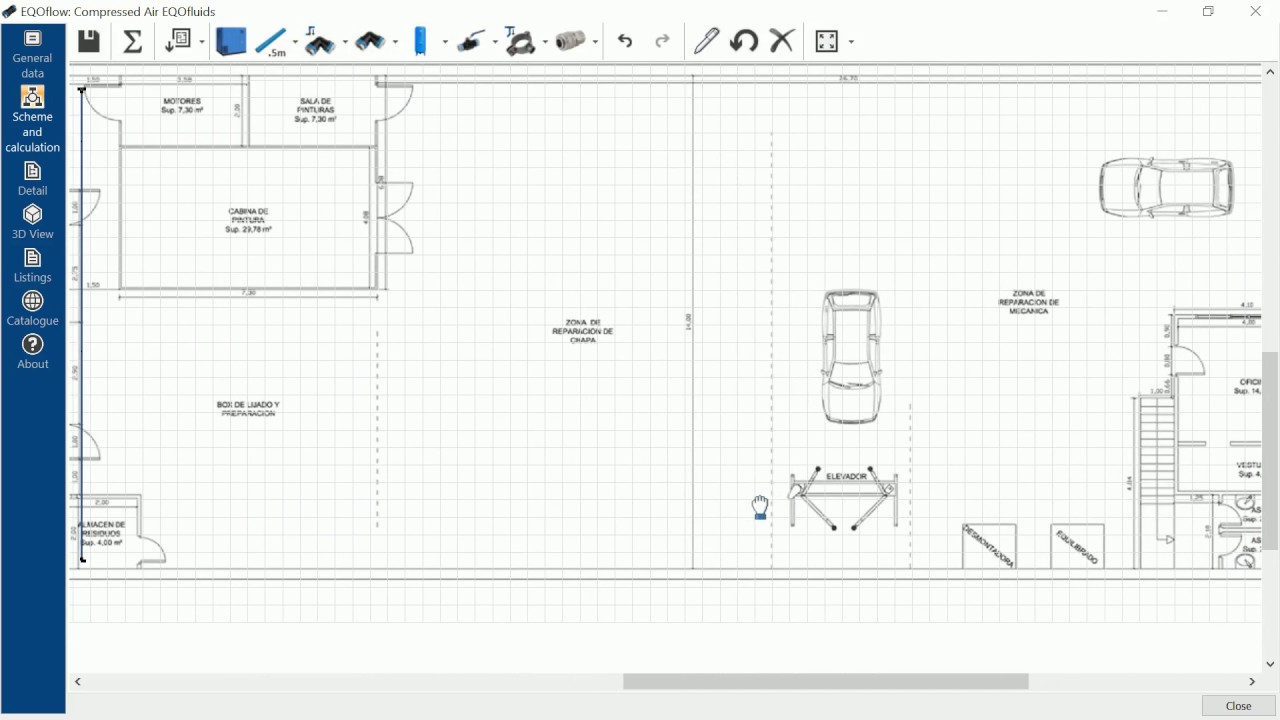
Task: Click the EQUILIBRADO machine box
Action: (1077, 546)
